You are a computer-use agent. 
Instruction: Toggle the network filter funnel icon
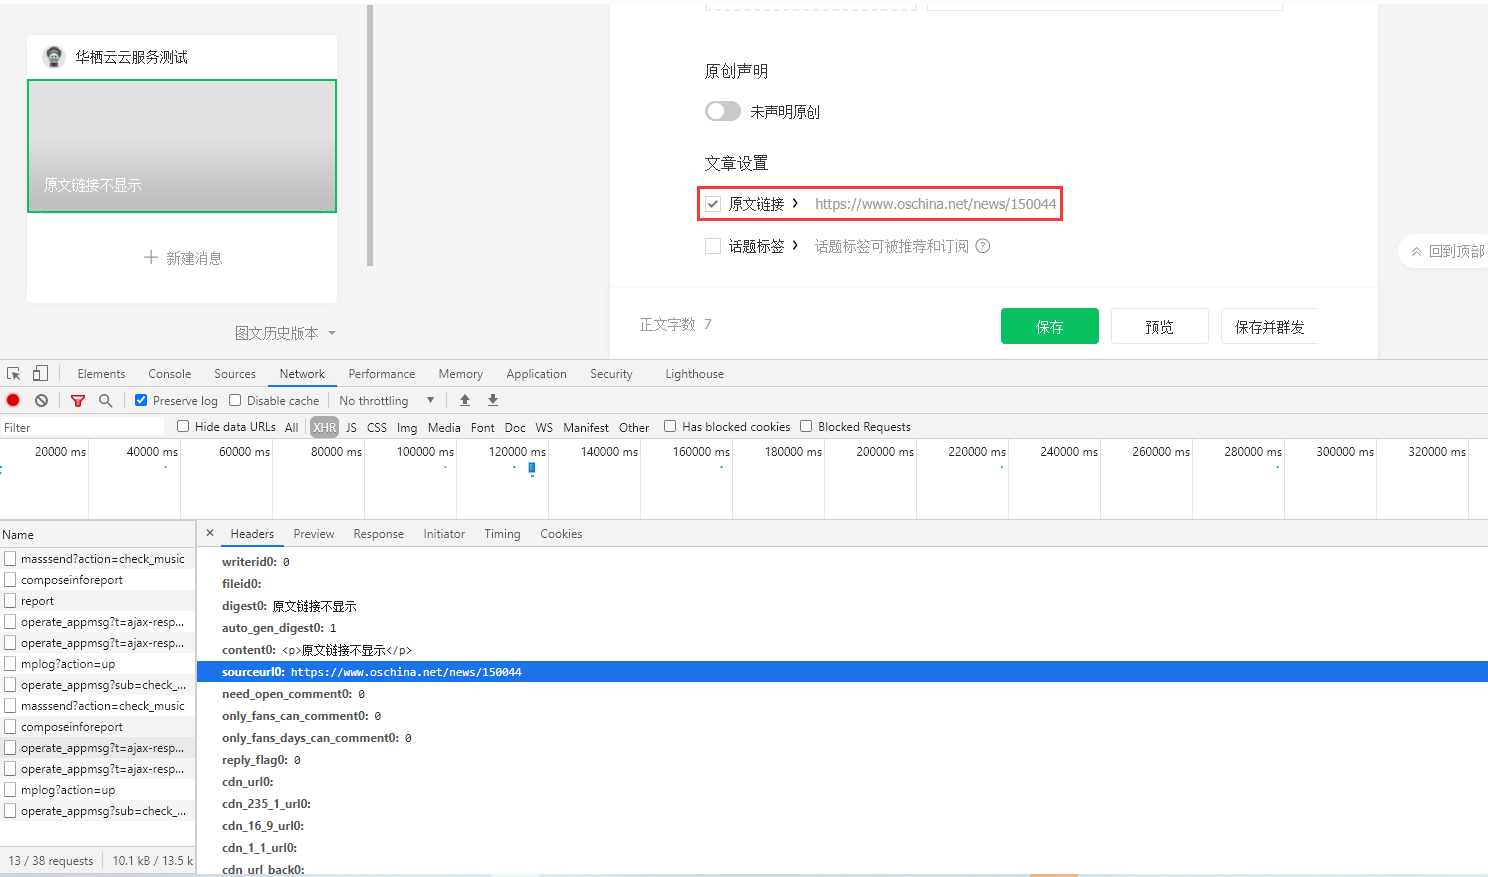pyautogui.click(x=78, y=401)
